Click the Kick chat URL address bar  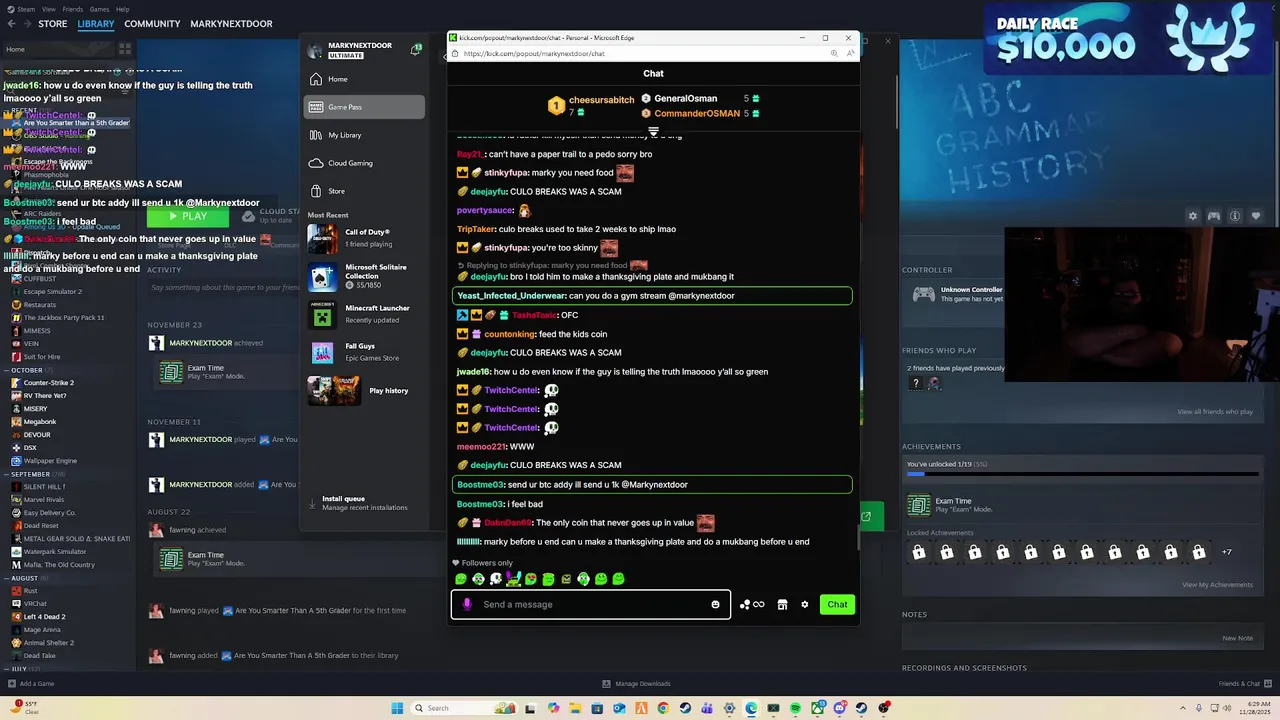point(640,53)
